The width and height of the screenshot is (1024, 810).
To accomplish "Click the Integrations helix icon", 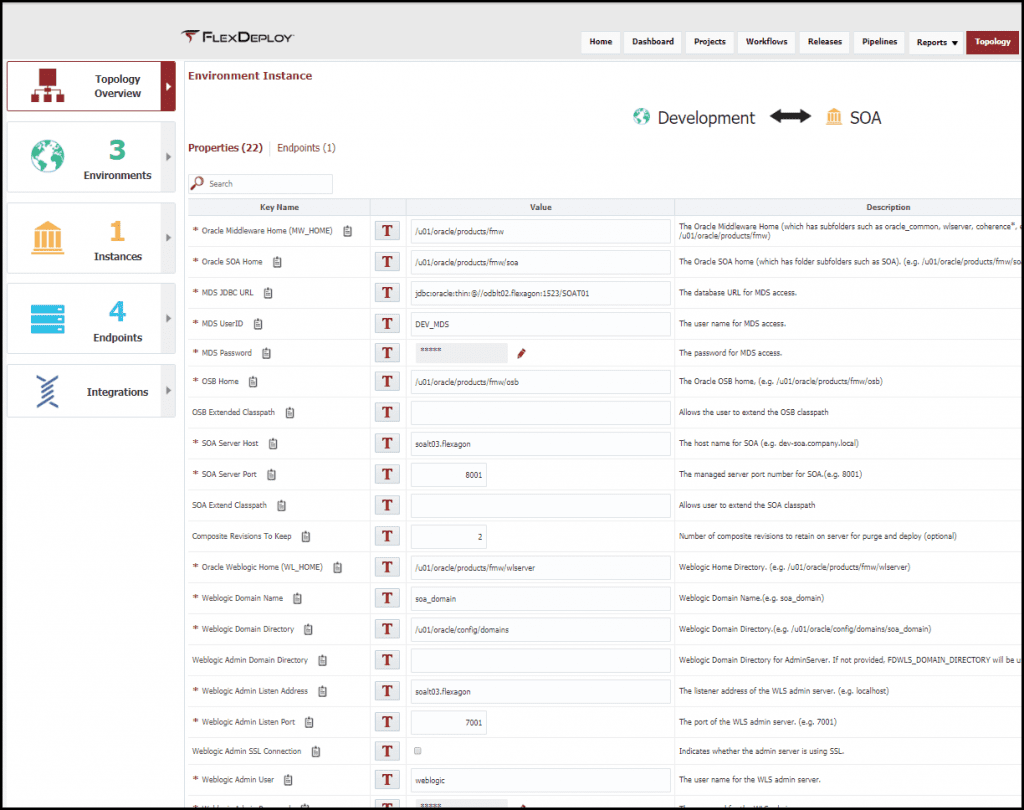I will click(x=45, y=390).
